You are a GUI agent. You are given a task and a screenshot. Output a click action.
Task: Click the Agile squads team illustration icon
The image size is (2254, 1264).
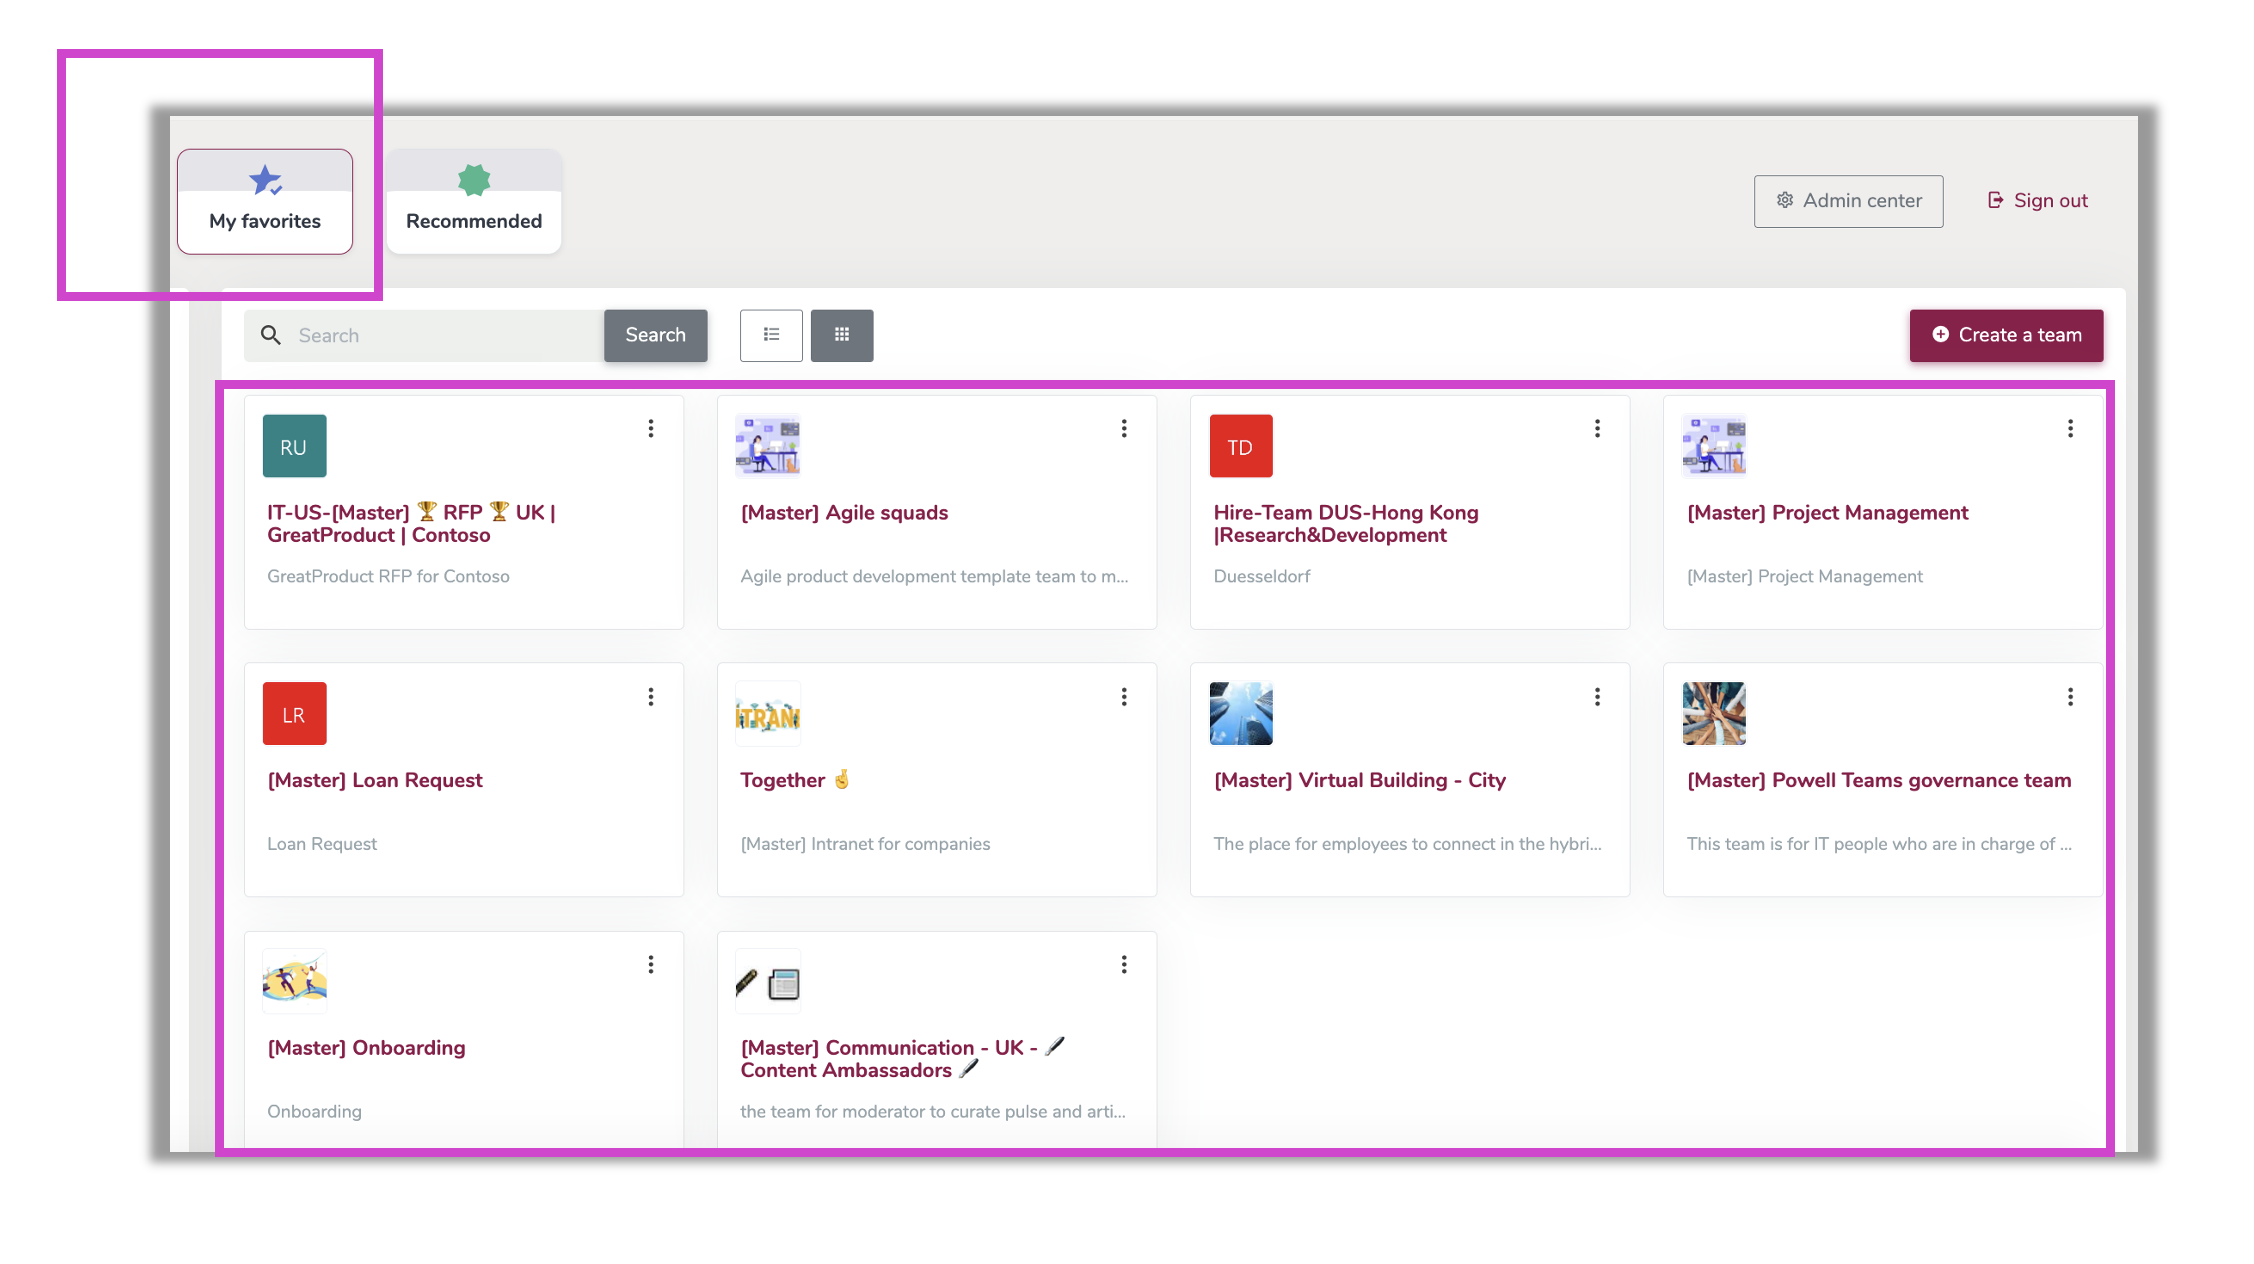[768, 446]
